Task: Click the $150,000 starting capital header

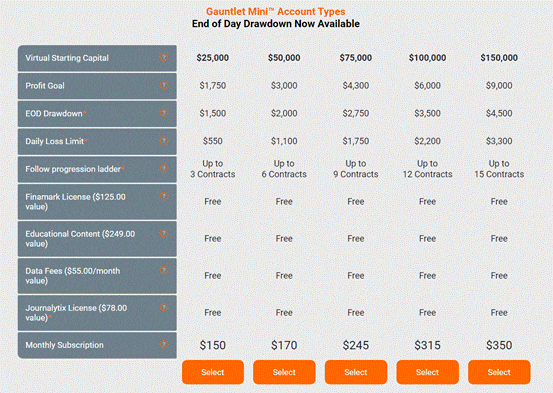Action: pos(499,58)
